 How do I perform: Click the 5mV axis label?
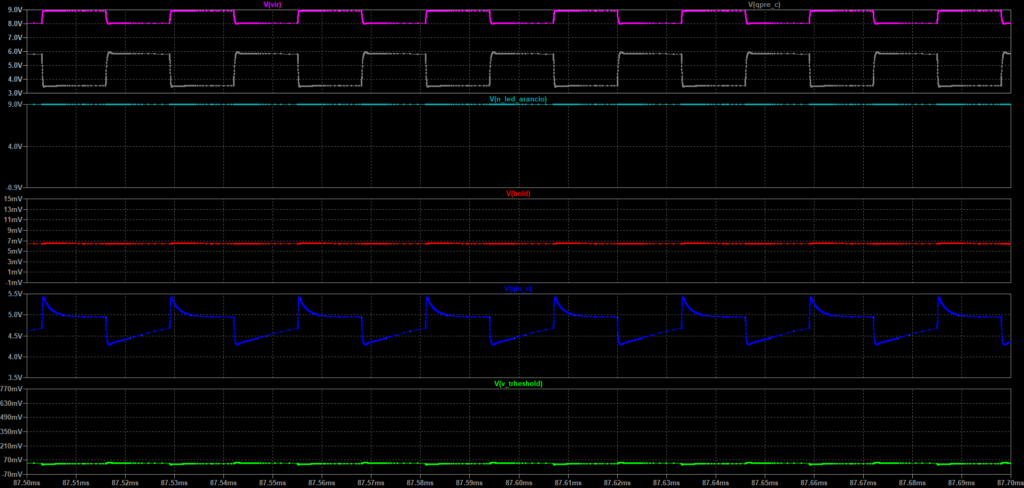tap(16, 251)
